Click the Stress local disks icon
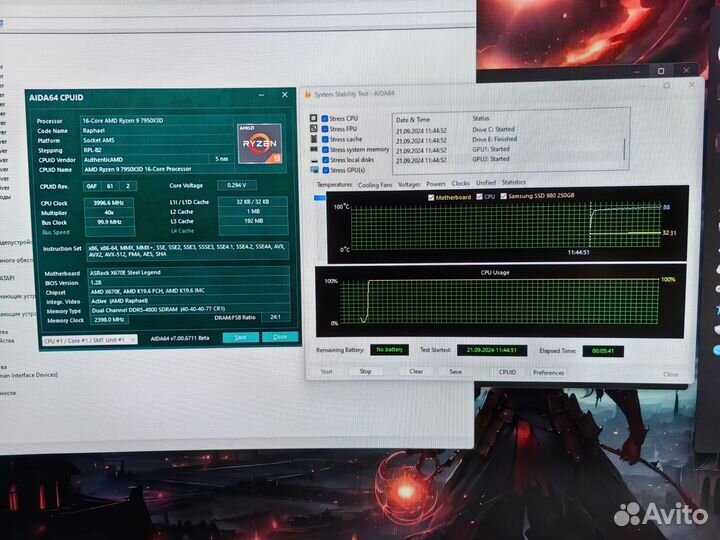This screenshot has height=540, width=720. [314, 161]
